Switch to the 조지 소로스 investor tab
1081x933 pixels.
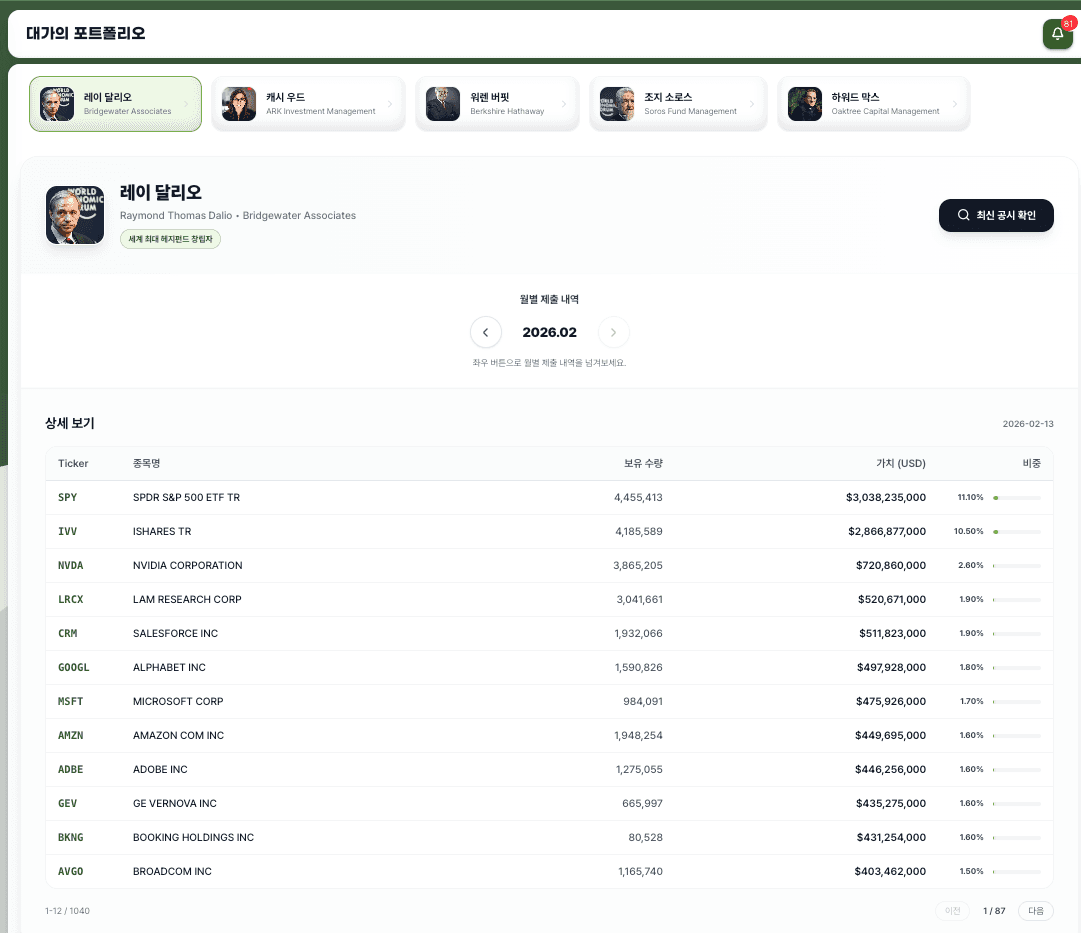[678, 103]
